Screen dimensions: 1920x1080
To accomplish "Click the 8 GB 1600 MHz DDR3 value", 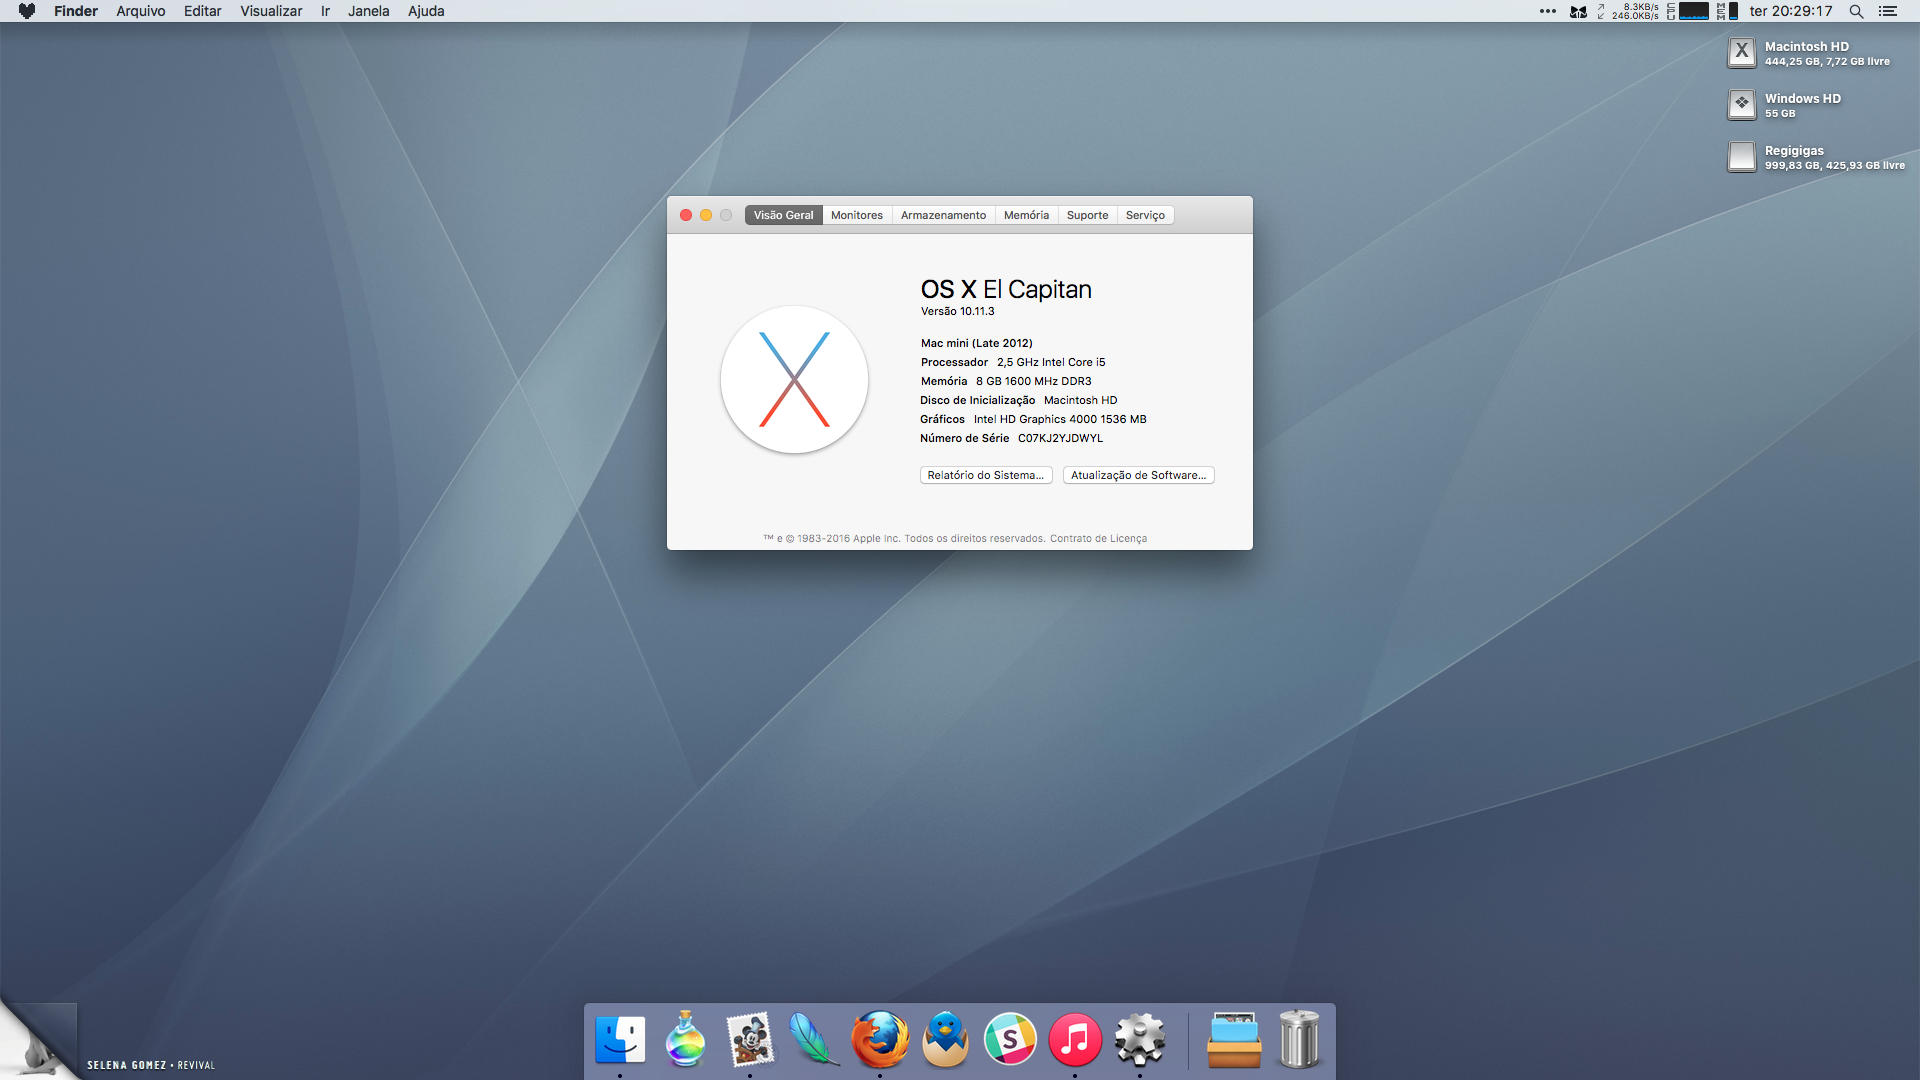I will tap(1033, 381).
